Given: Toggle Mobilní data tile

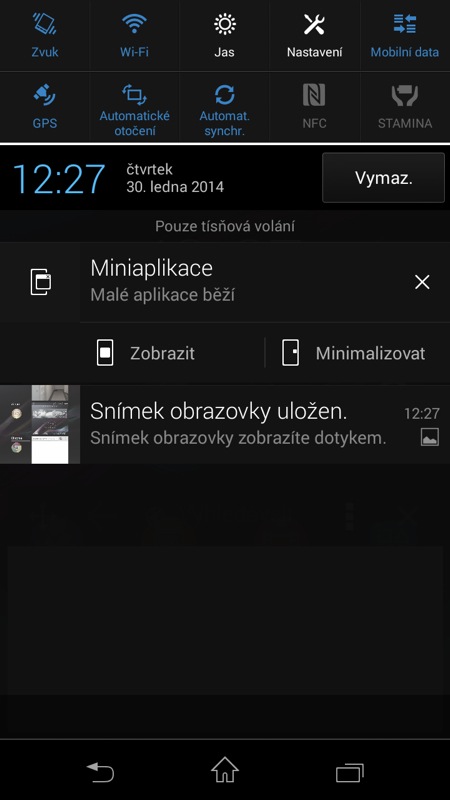Looking at the screenshot, I should click(405, 35).
